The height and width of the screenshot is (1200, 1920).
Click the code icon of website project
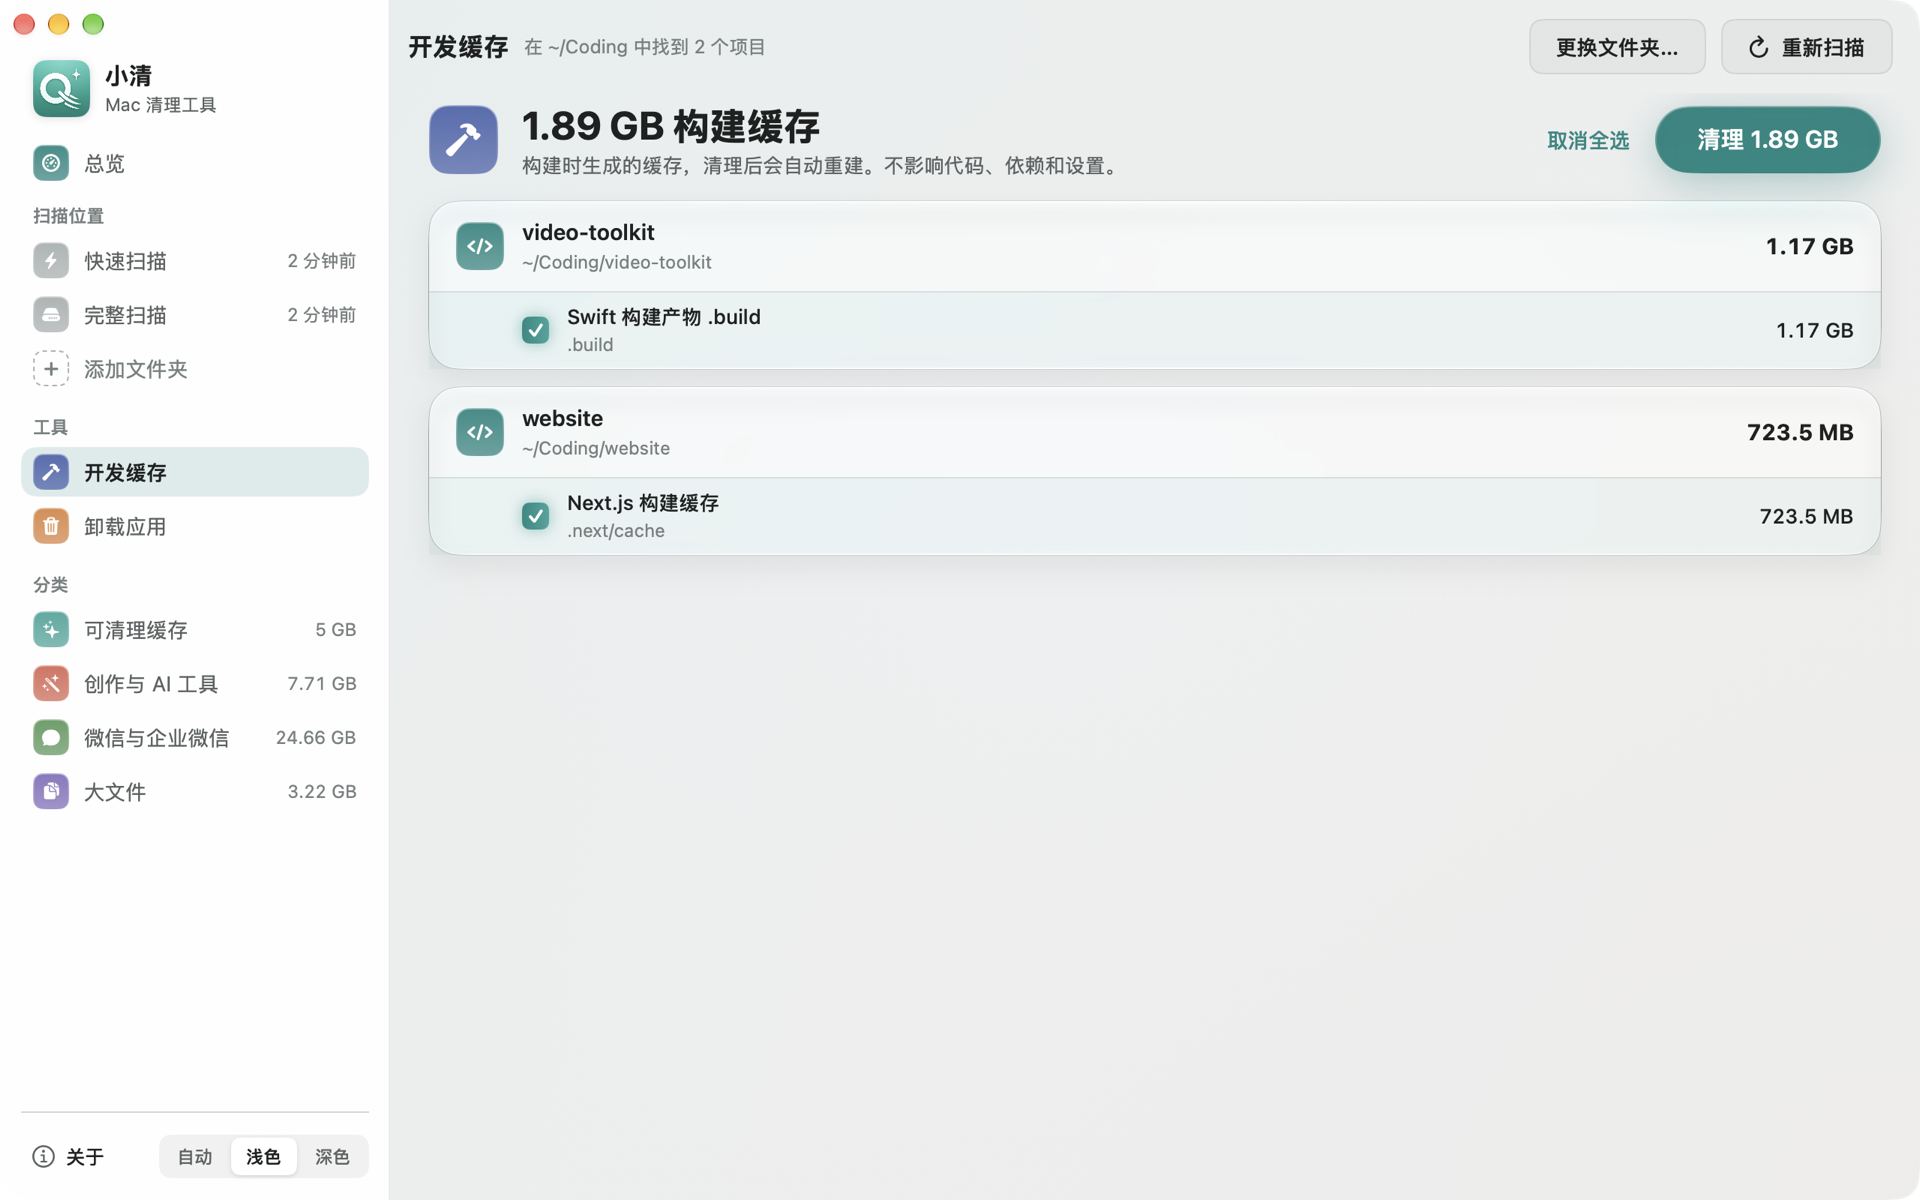pyautogui.click(x=480, y=432)
